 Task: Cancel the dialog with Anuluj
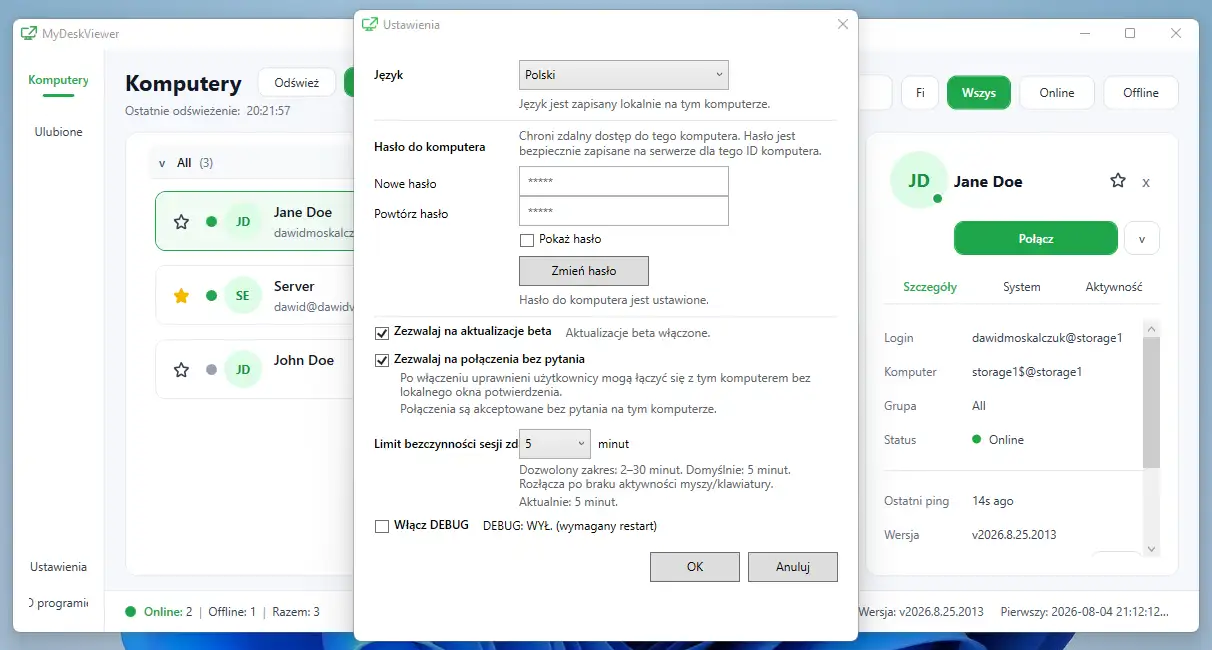[793, 567]
